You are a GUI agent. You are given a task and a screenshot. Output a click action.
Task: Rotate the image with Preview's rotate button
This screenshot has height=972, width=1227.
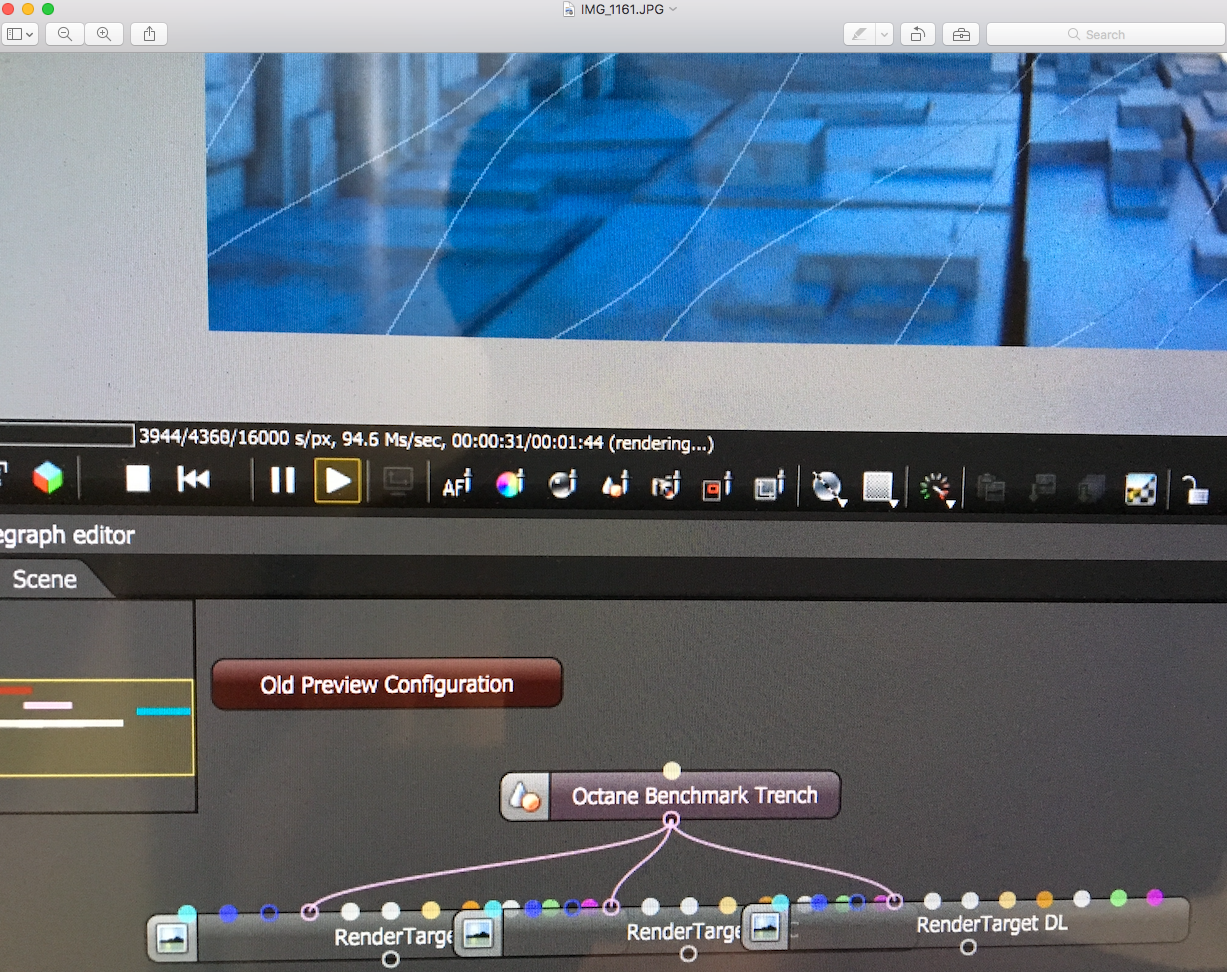point(917,34)
